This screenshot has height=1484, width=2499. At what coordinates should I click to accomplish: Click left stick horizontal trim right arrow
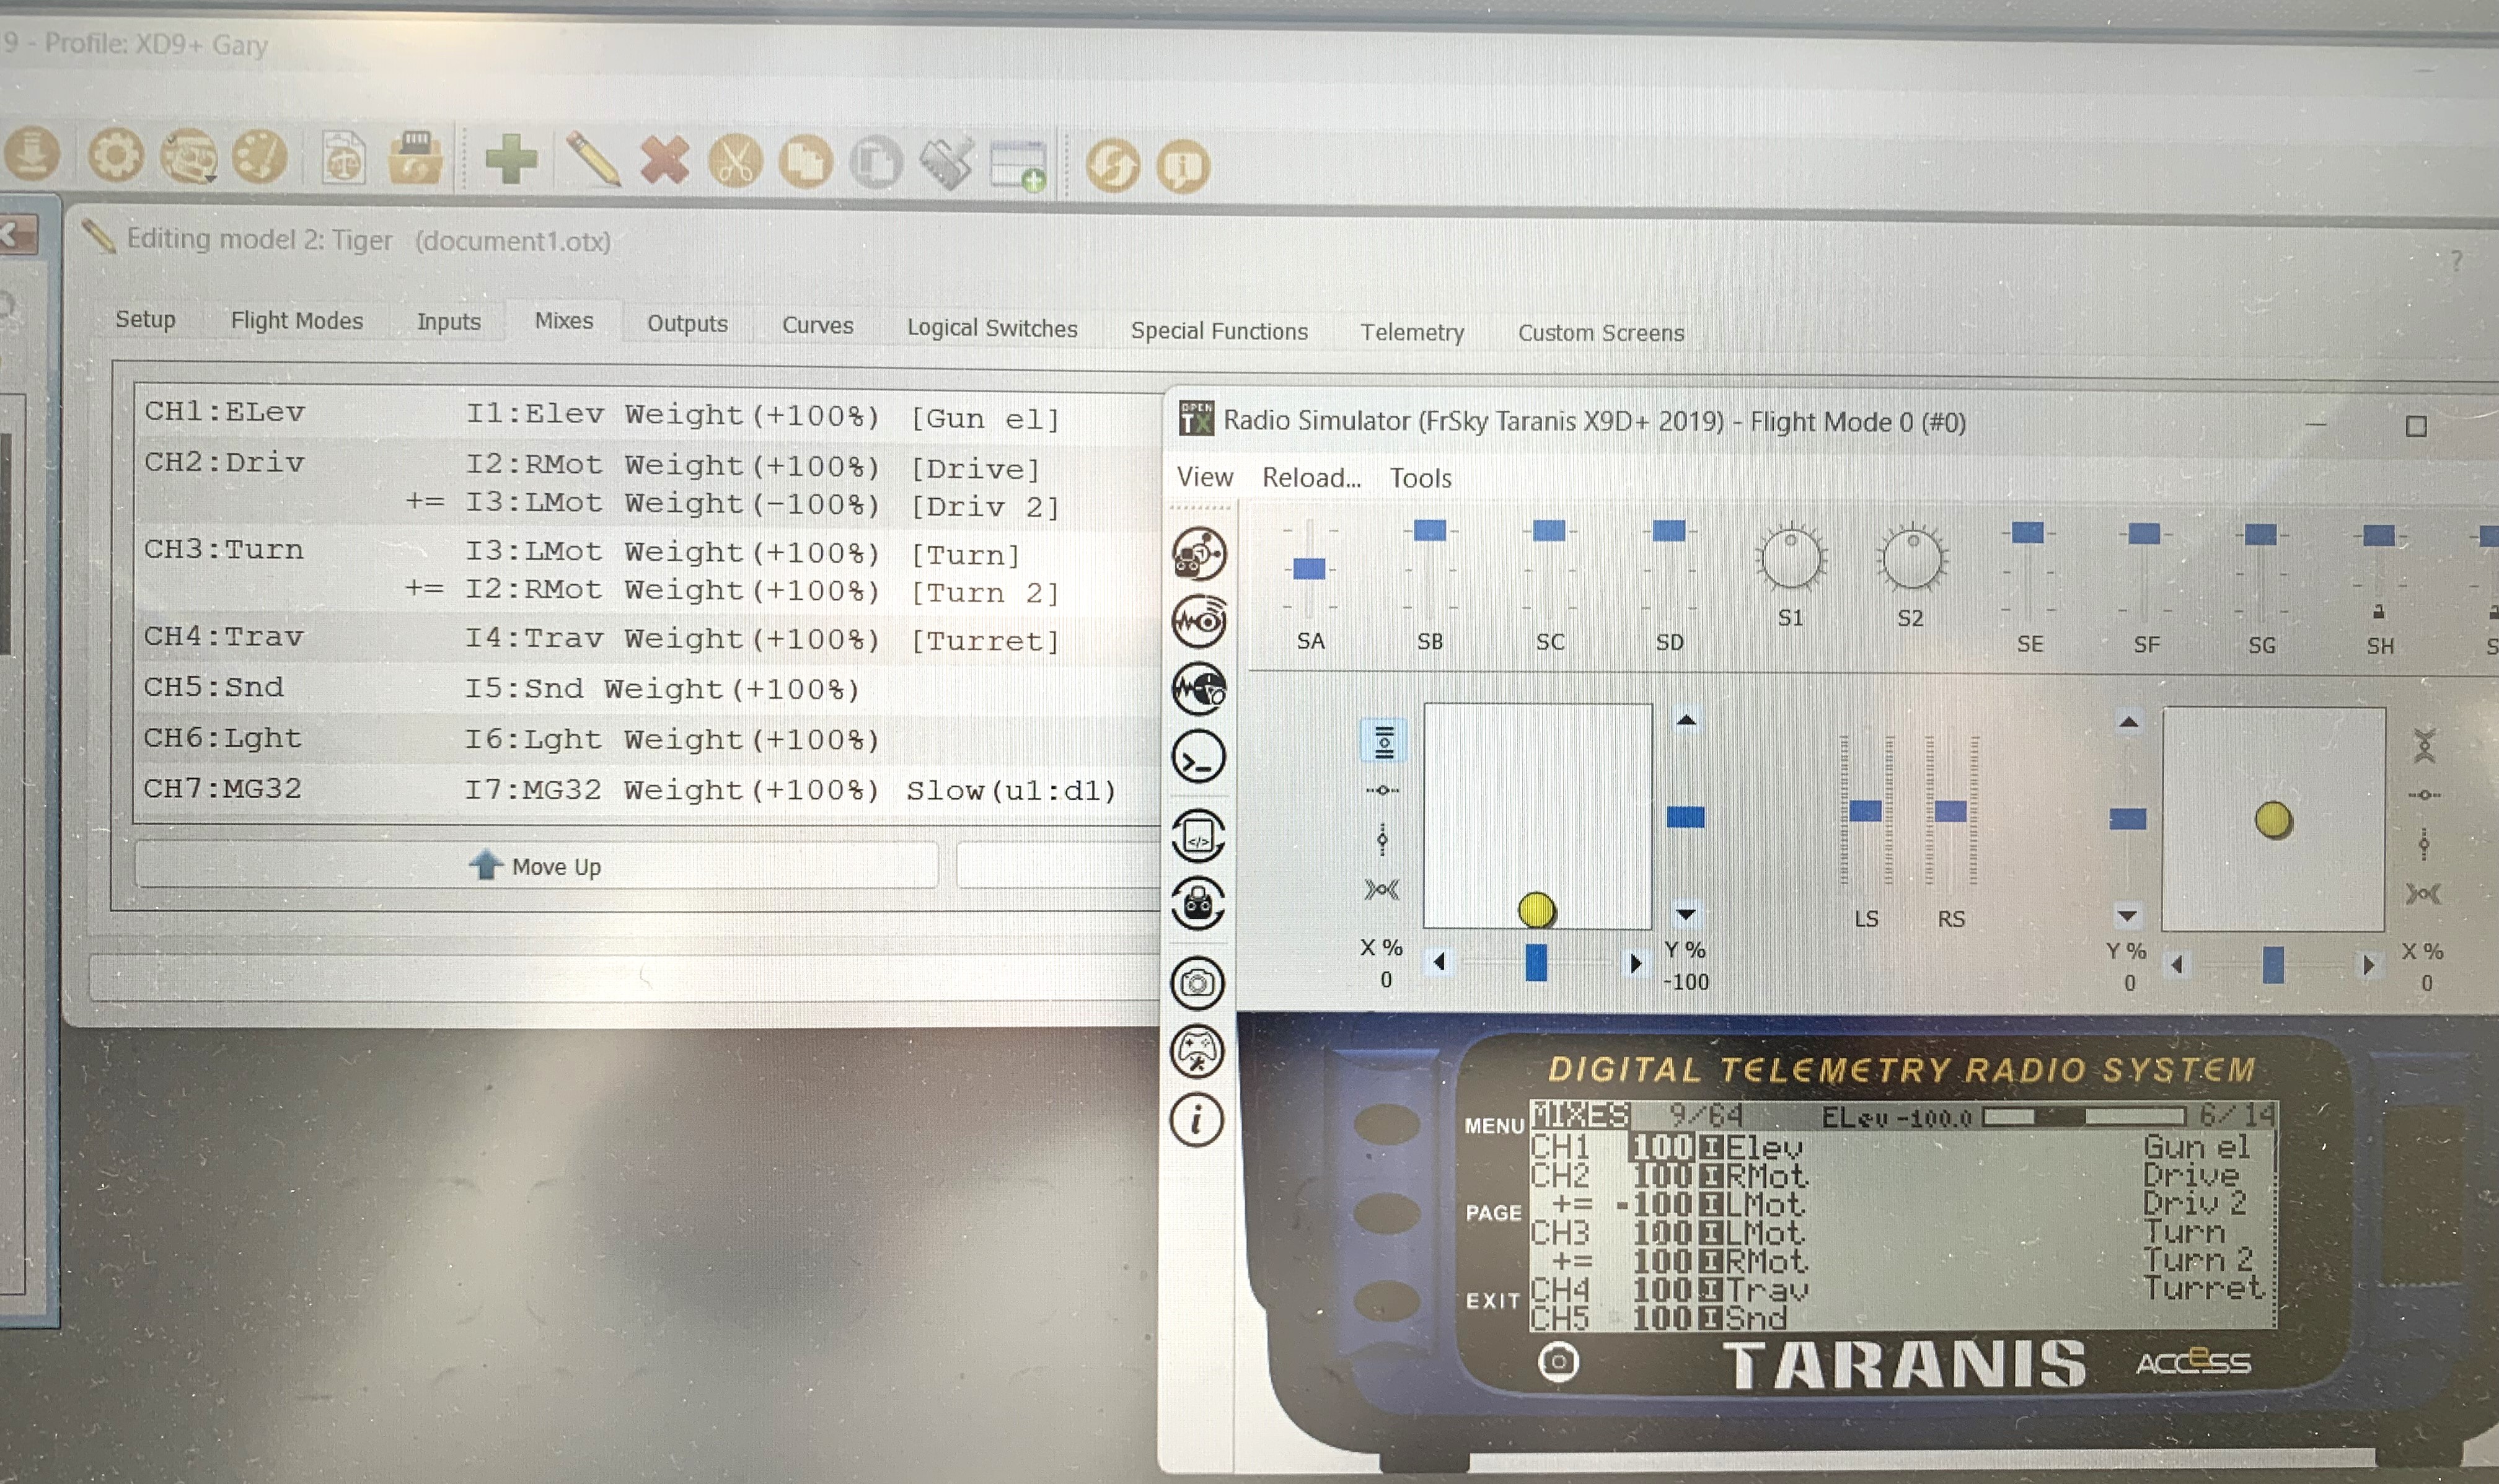pos(1635,963)
